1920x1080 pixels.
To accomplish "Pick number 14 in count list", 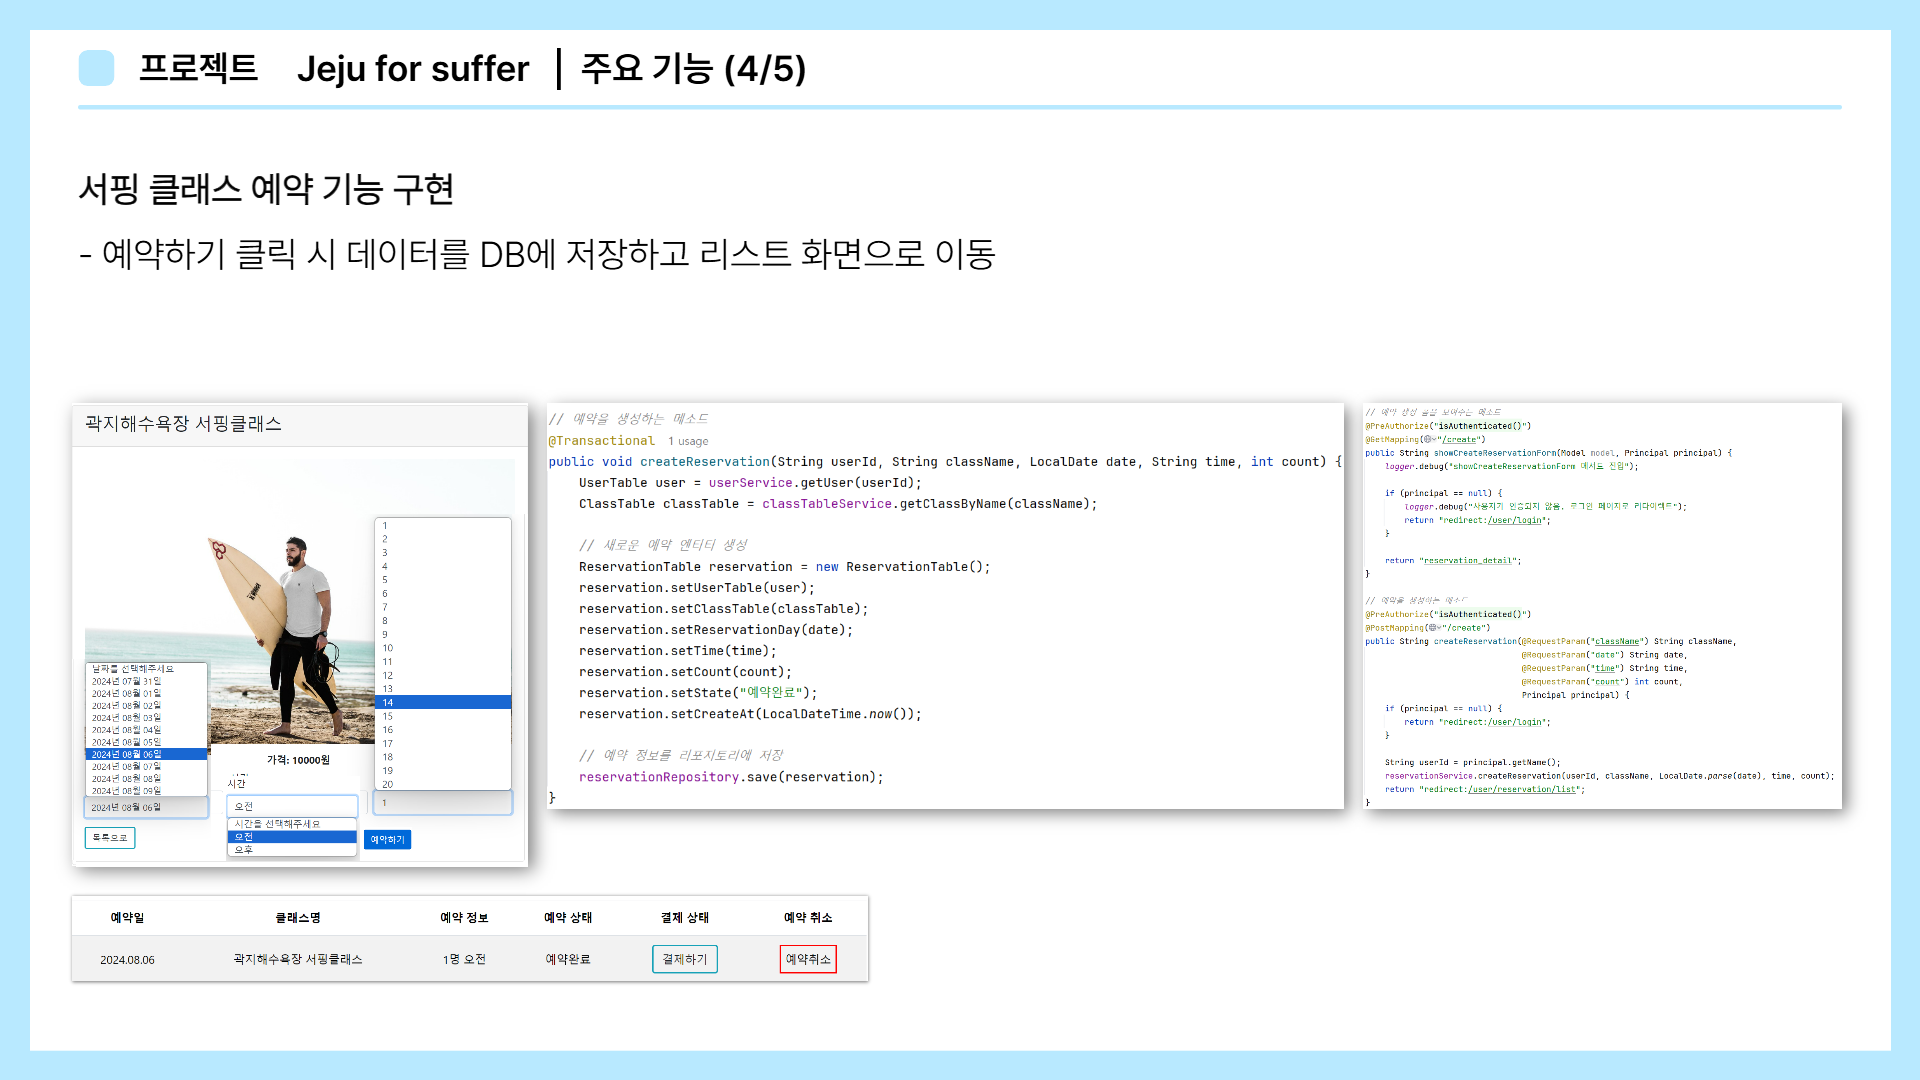I will (x=388, y=703).
